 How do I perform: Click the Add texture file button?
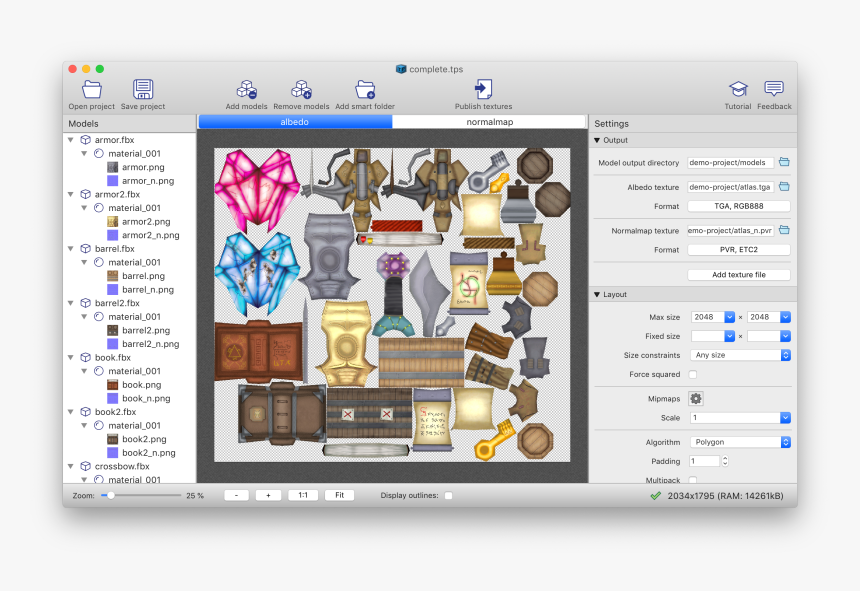coord(739,275)
